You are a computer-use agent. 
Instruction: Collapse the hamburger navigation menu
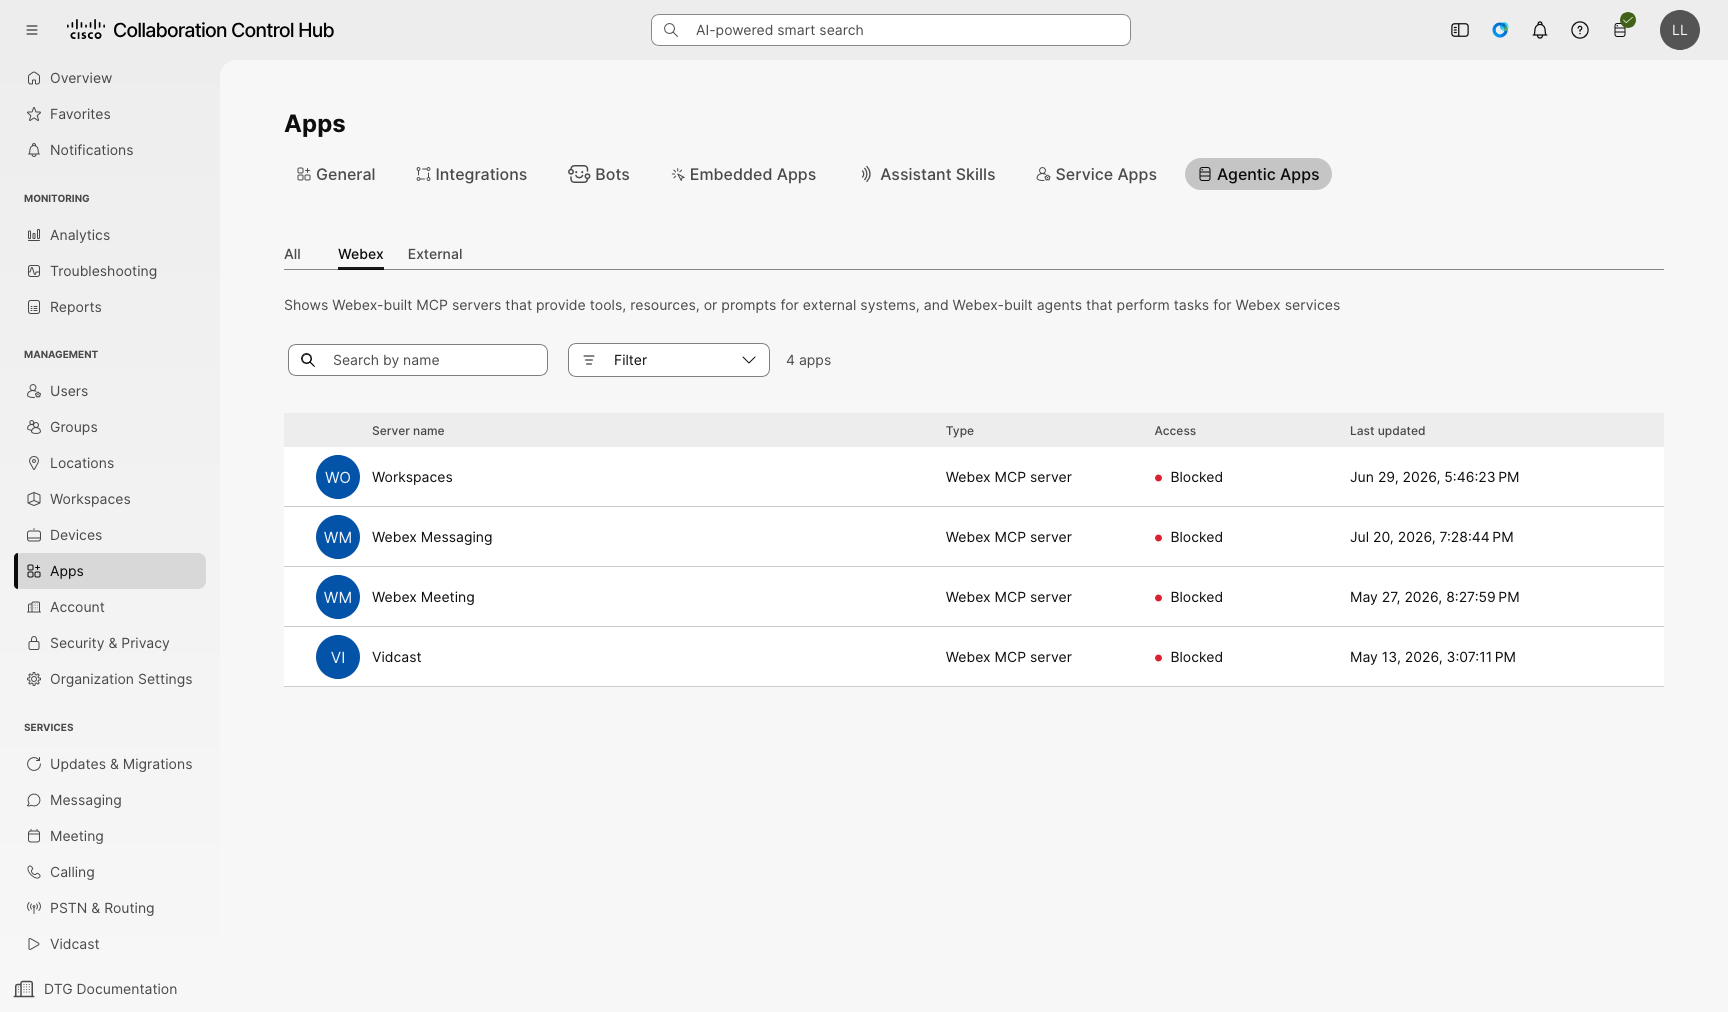tap(32, 30)
